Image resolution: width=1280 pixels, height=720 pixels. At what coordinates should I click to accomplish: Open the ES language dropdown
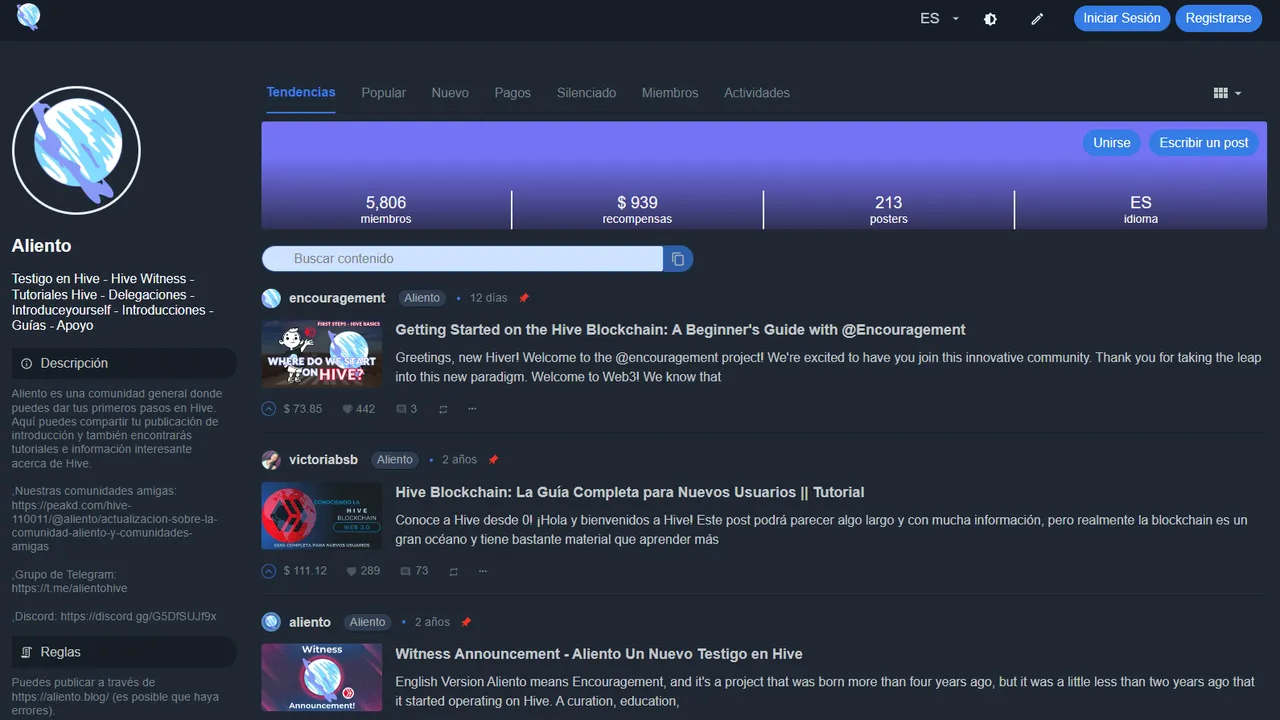click(939, 18)
